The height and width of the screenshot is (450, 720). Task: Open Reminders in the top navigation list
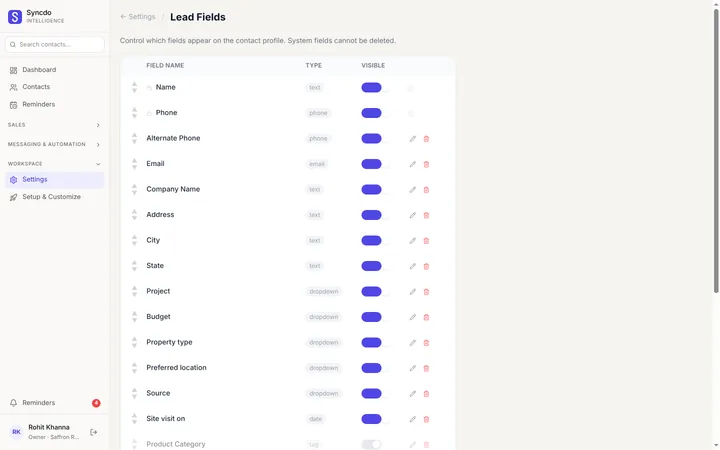pos(54,104)
